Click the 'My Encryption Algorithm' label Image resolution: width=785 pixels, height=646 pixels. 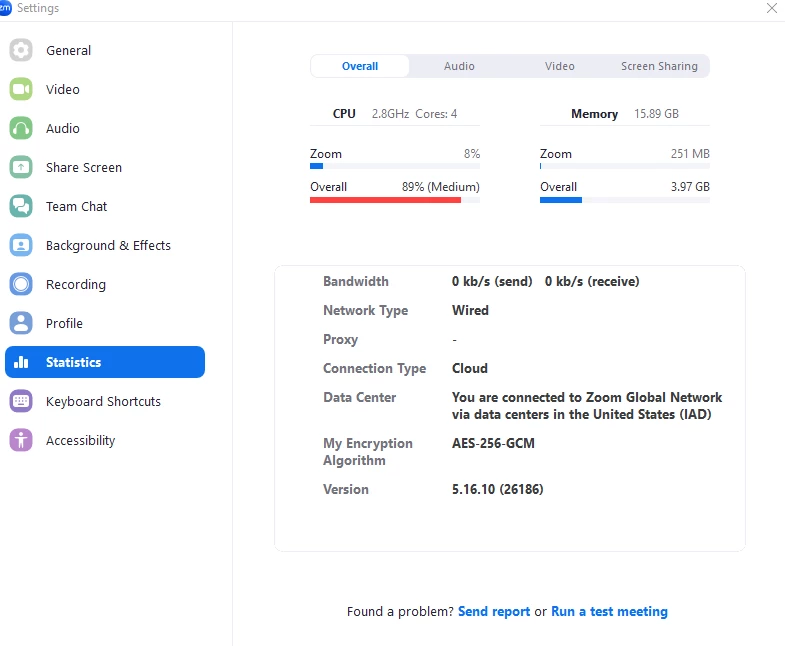tap(368, 452)
